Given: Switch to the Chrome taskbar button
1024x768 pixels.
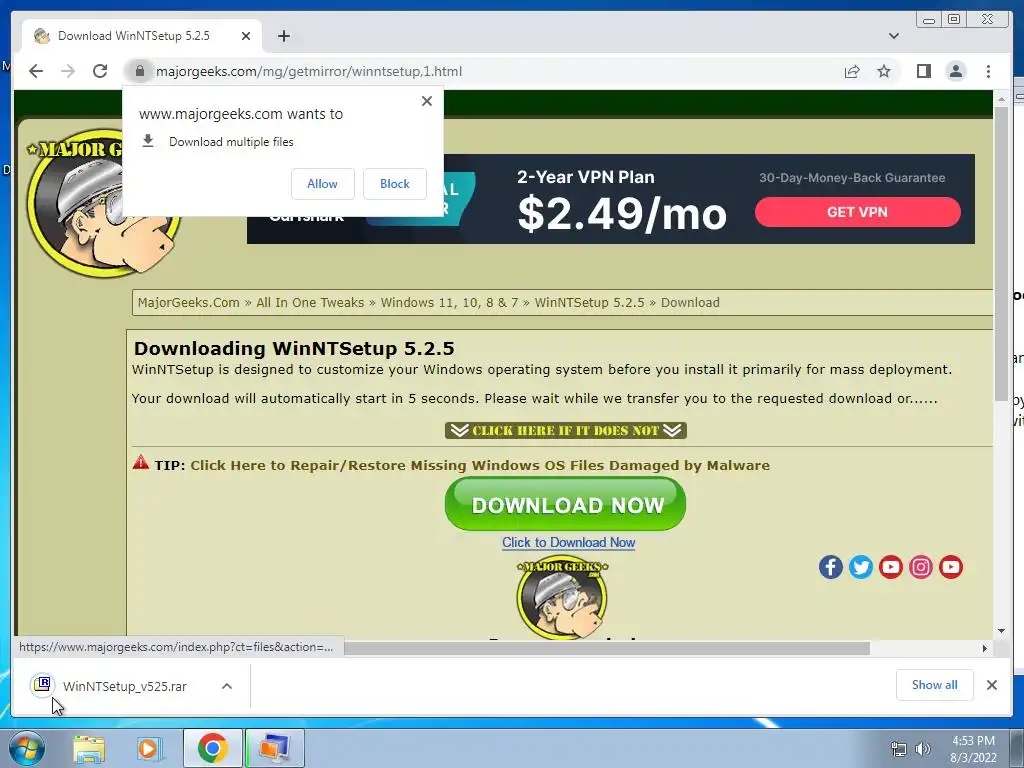Looking at the screenshot, I should click(212, 748).
